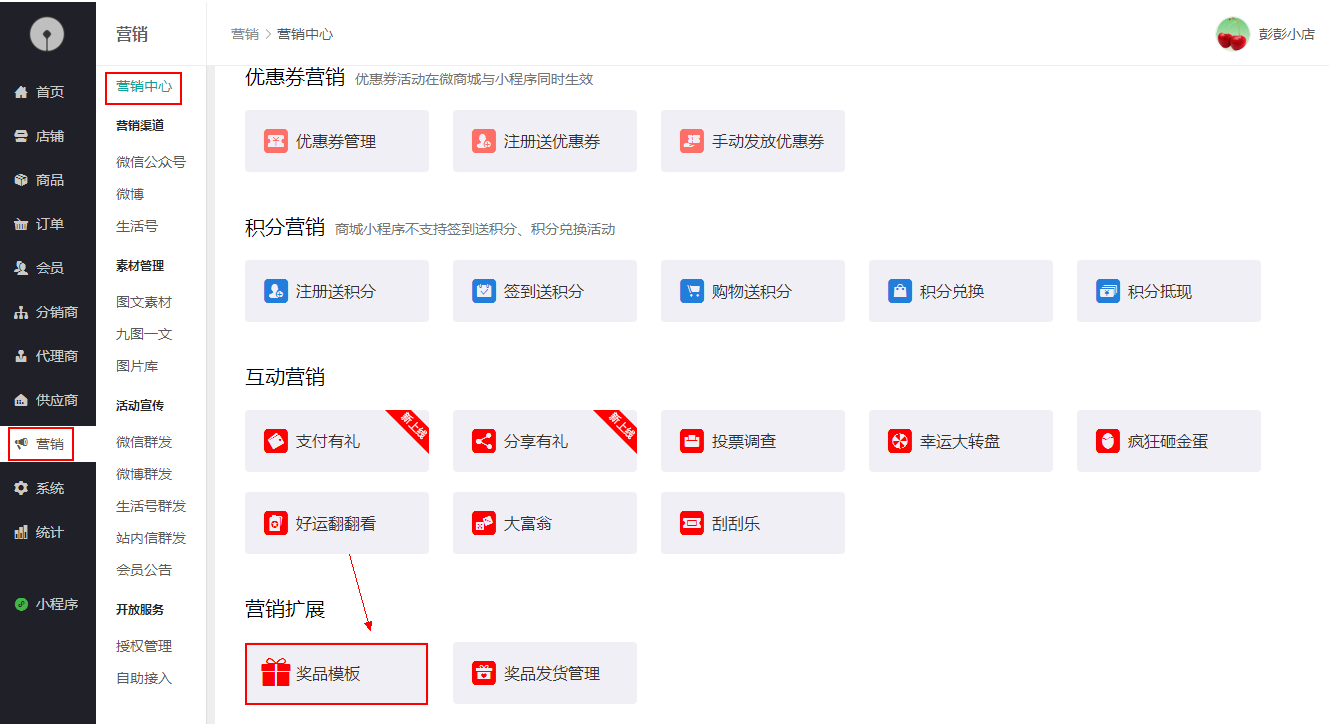
Task: Open the scratch card icon (刮刮乐)
Action: click(692, 523)
